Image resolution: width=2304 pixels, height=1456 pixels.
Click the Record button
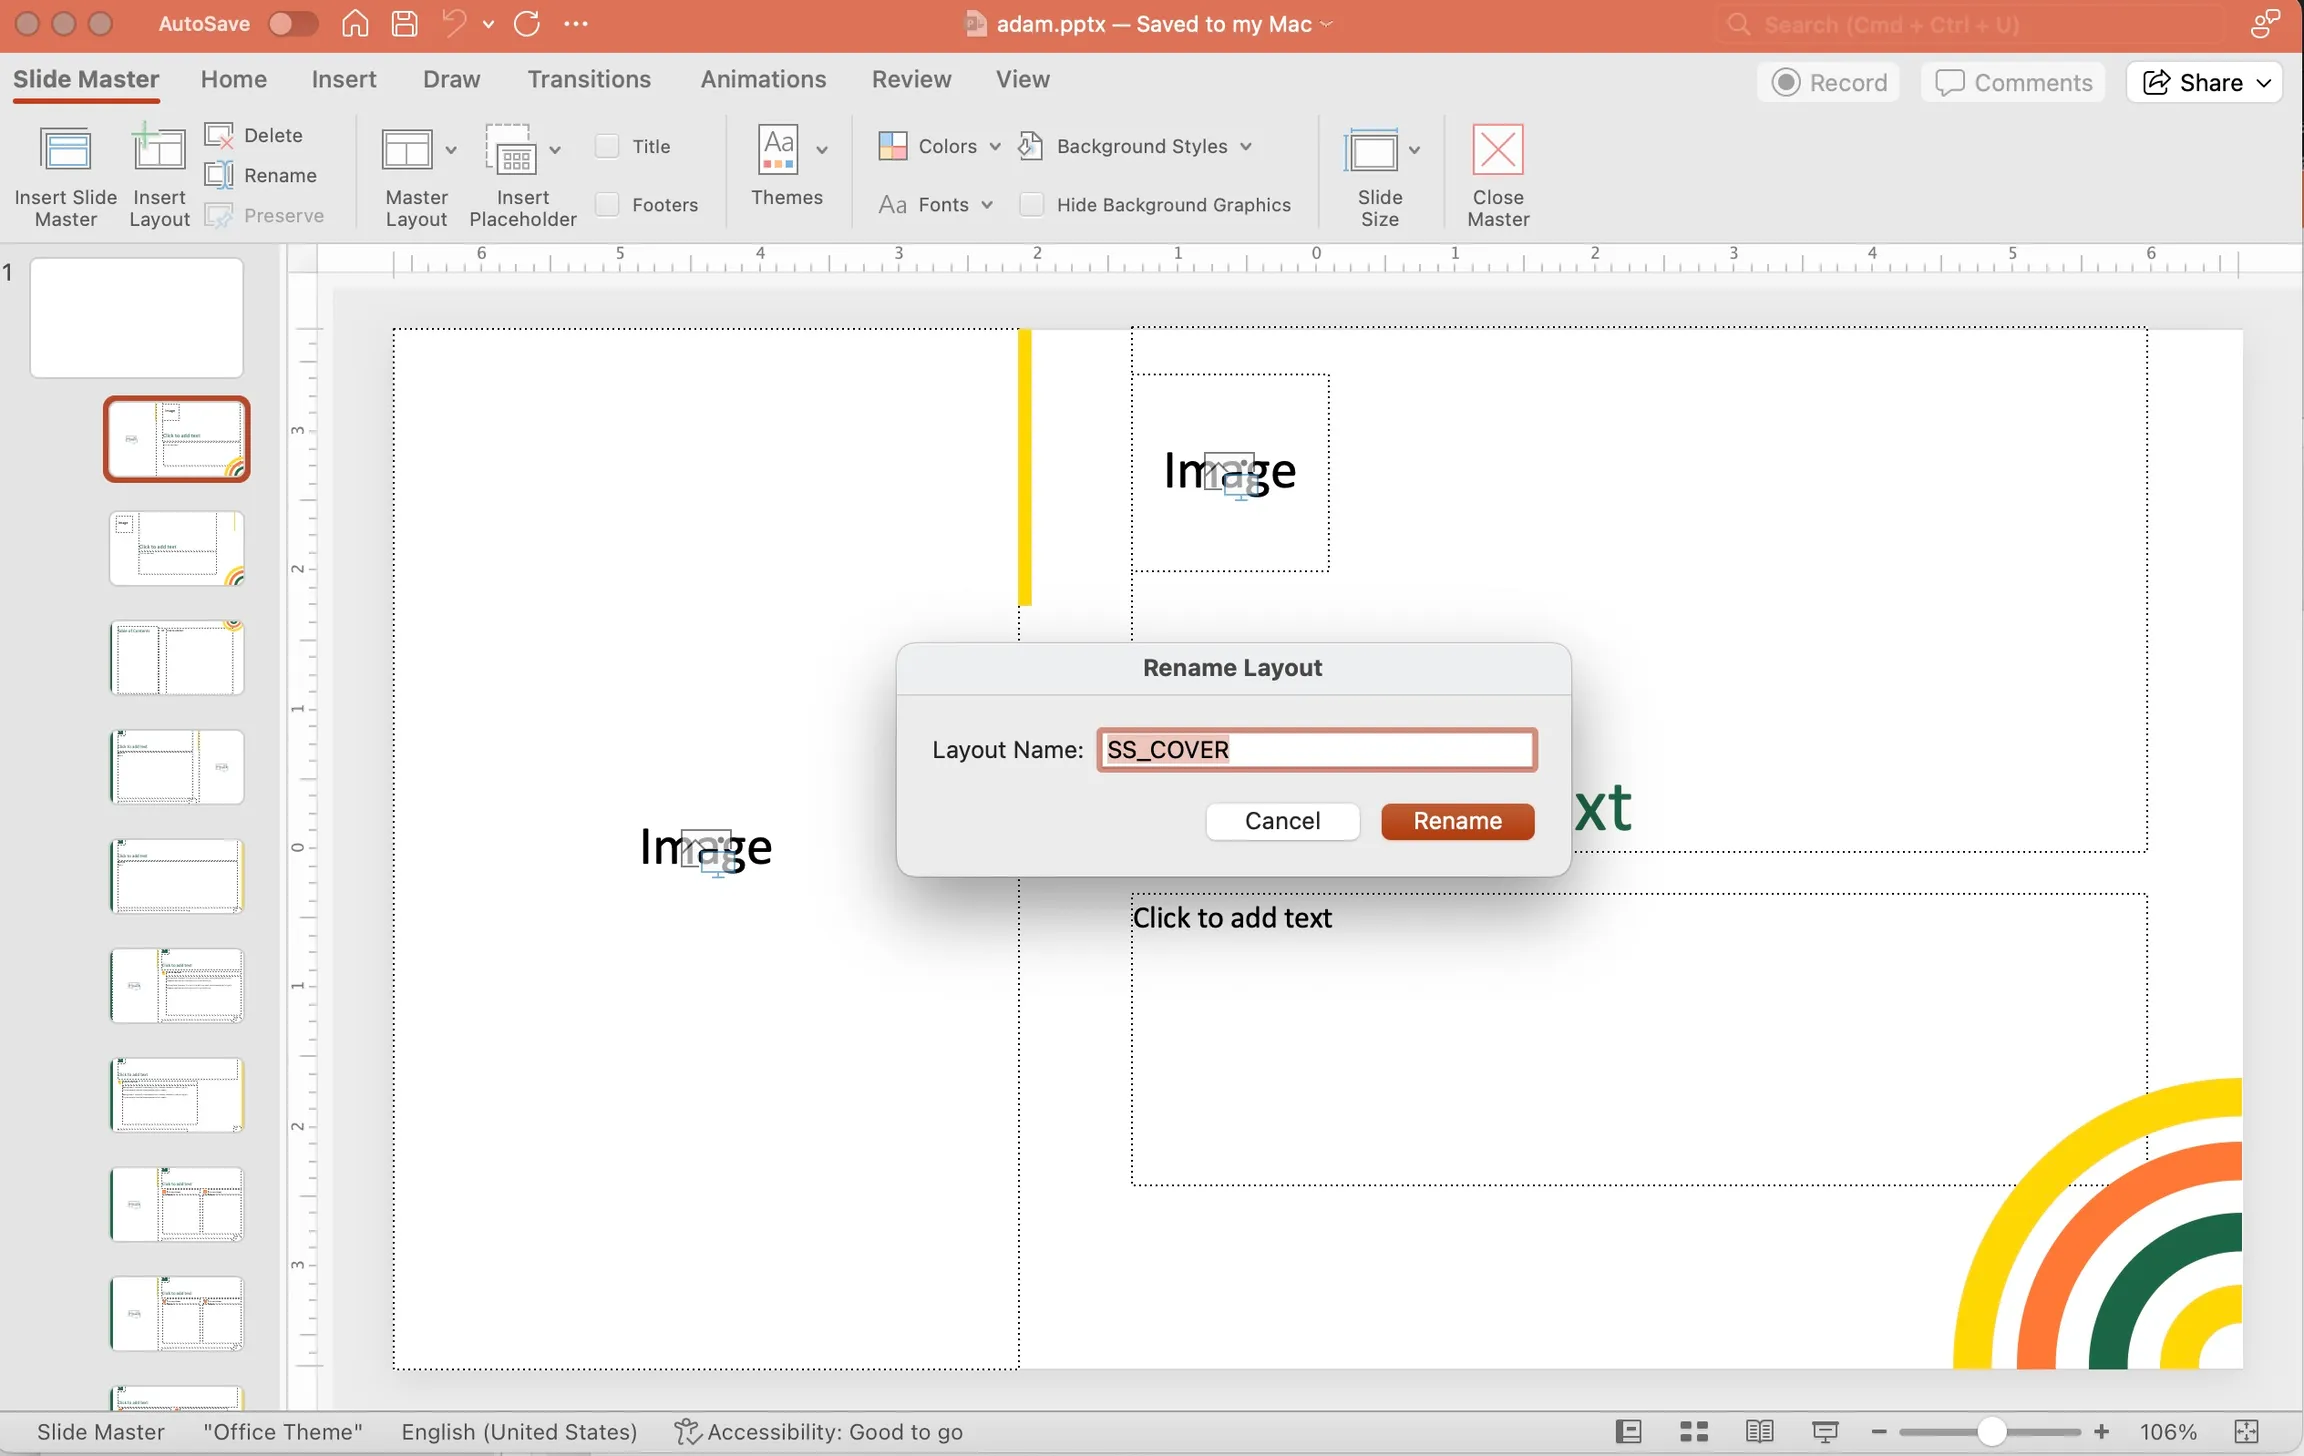(x=1829, y=82)
